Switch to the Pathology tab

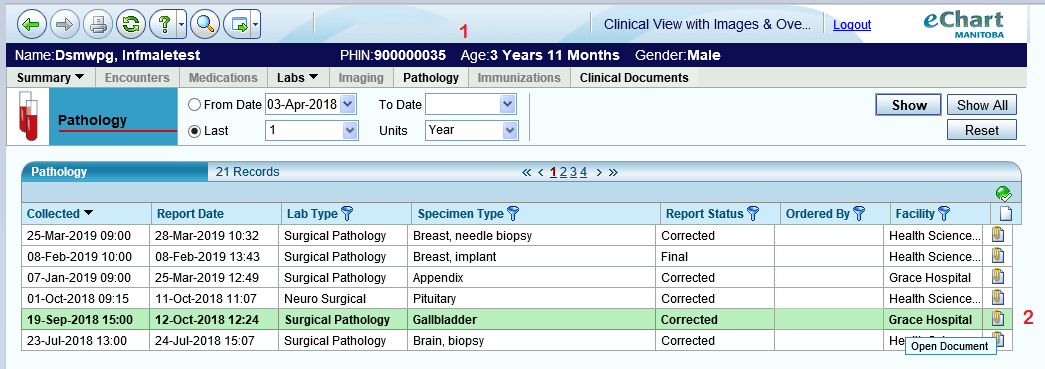[431, 77]
